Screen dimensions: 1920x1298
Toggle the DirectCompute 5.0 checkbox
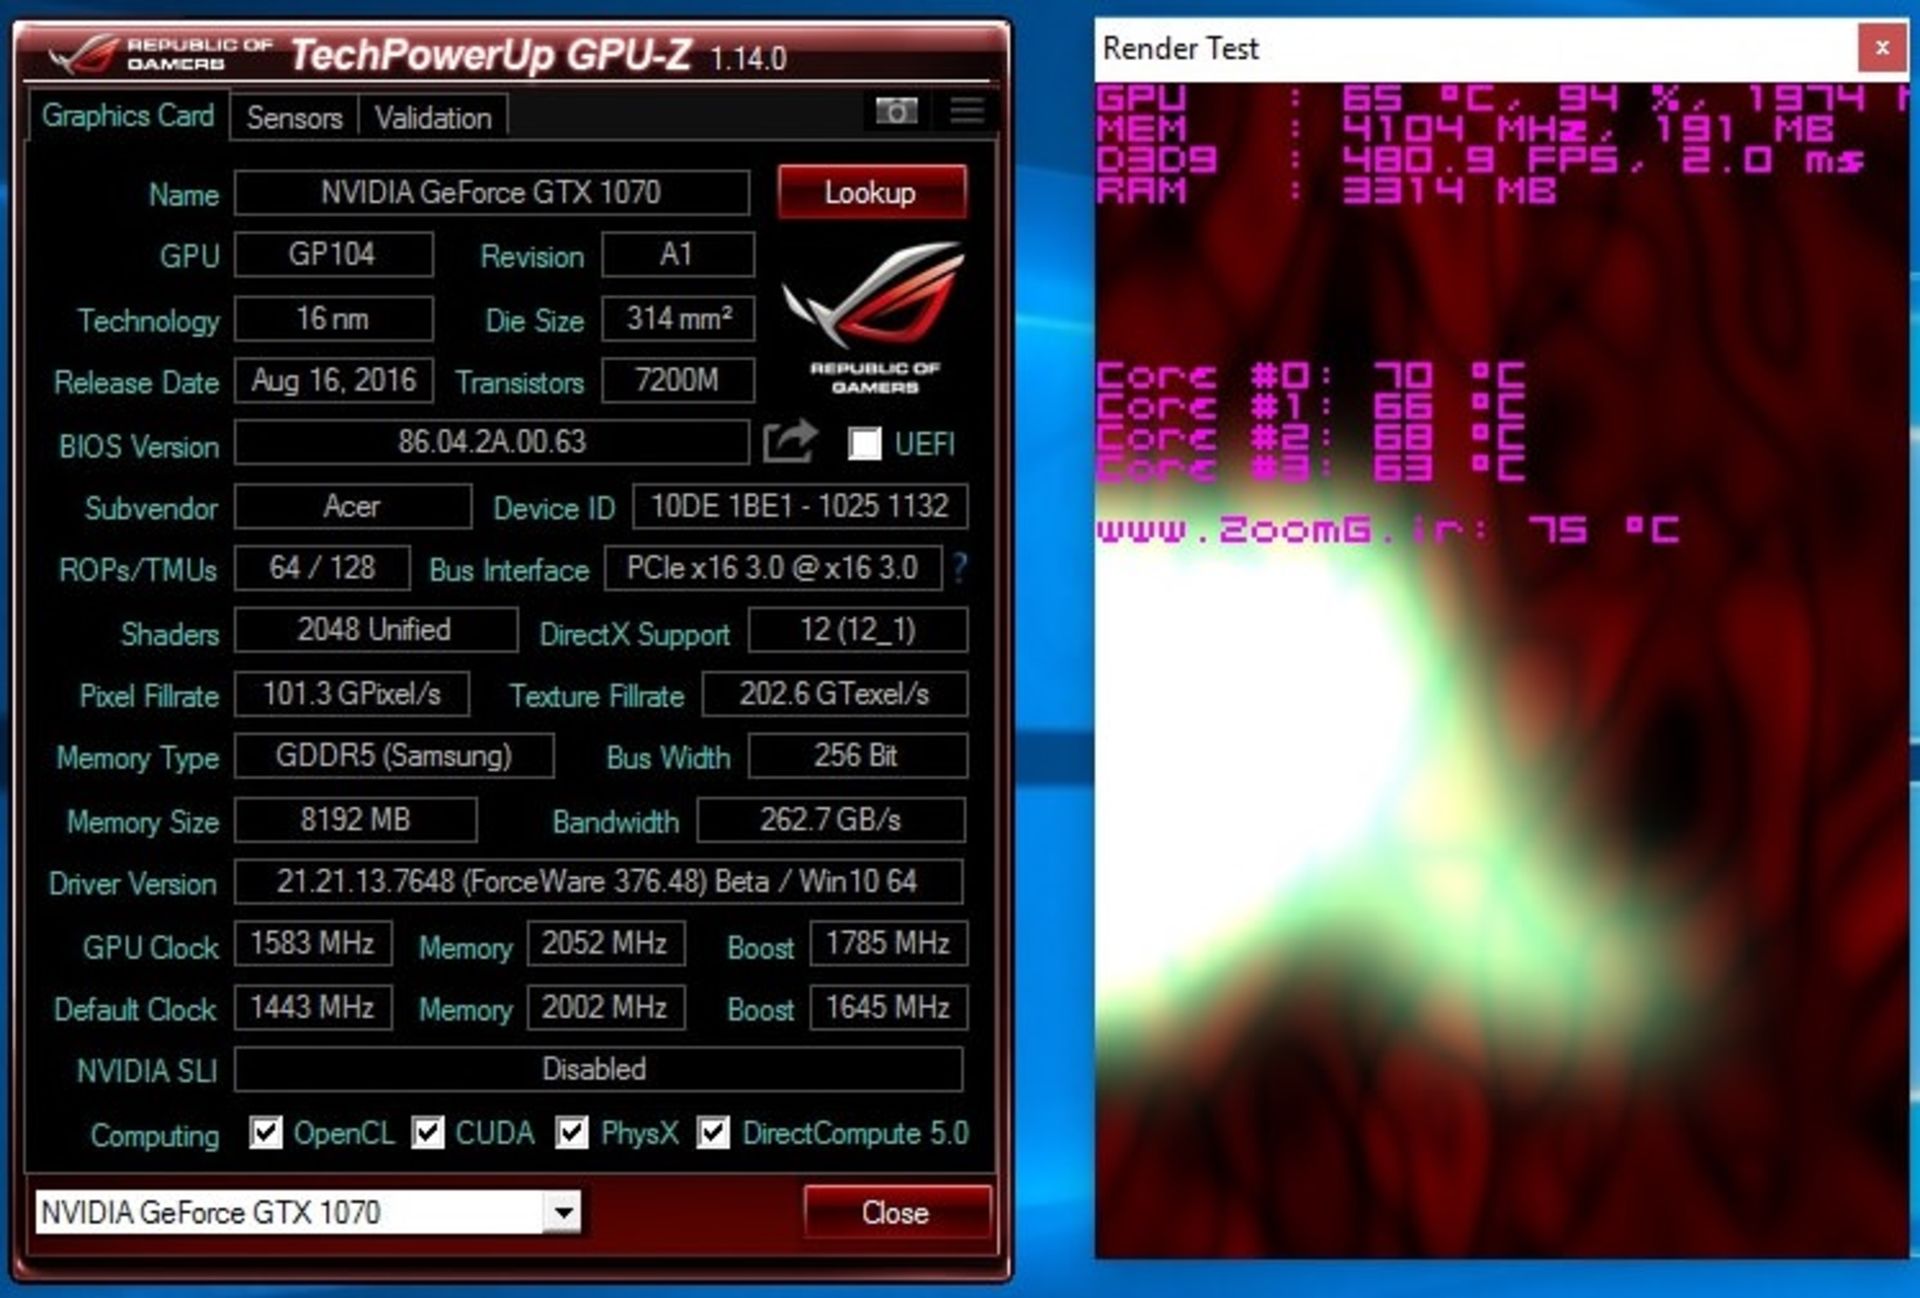[713, 1133]
